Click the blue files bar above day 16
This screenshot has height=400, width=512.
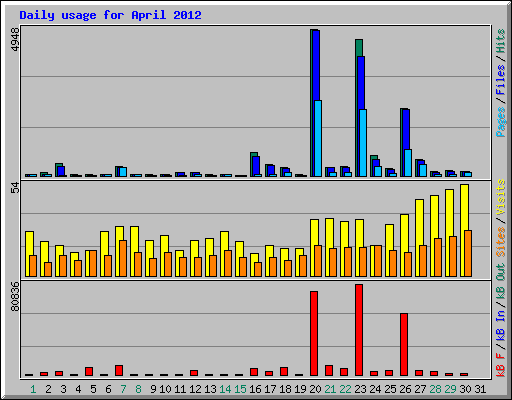coord(256,165)
